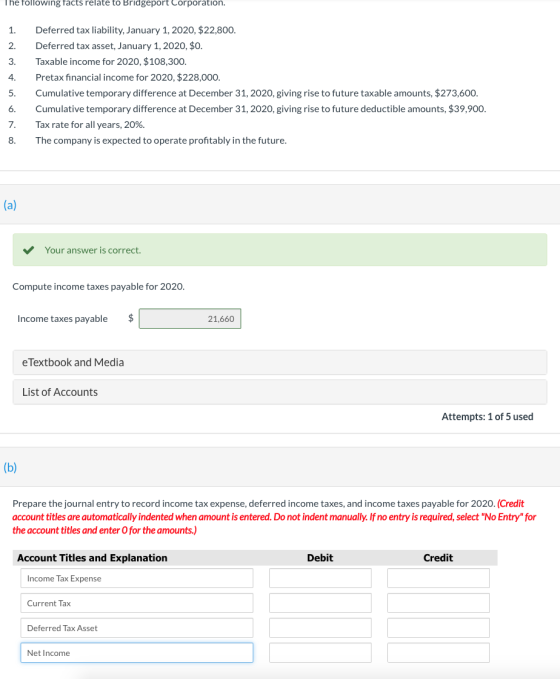
Task: Click the credit field for Deferred Tax Asset
Action: click(x=438, y=628)
